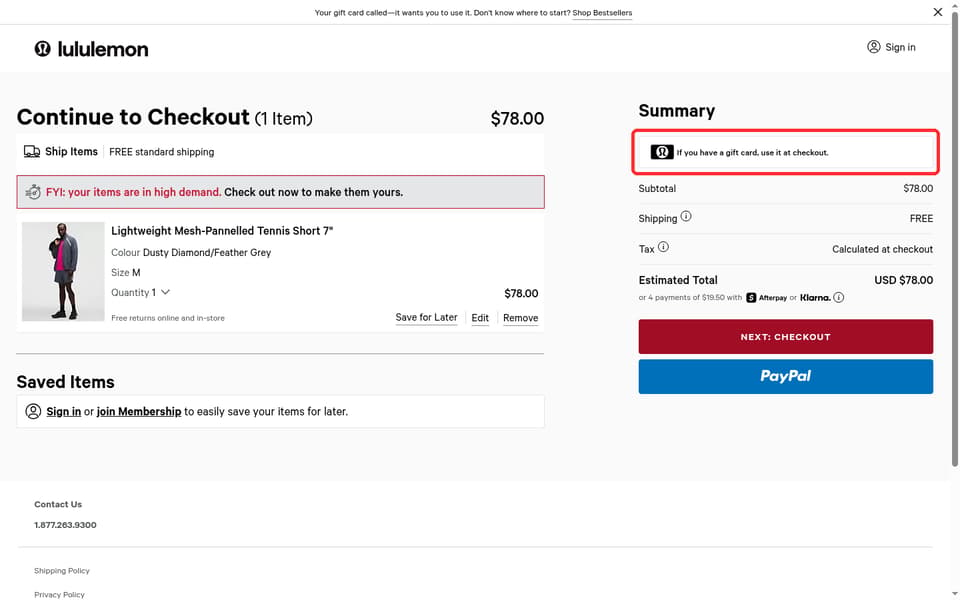960x600 pixels.
Task: Open the Shop Bestsellers link
Action: tap(602, 12)
